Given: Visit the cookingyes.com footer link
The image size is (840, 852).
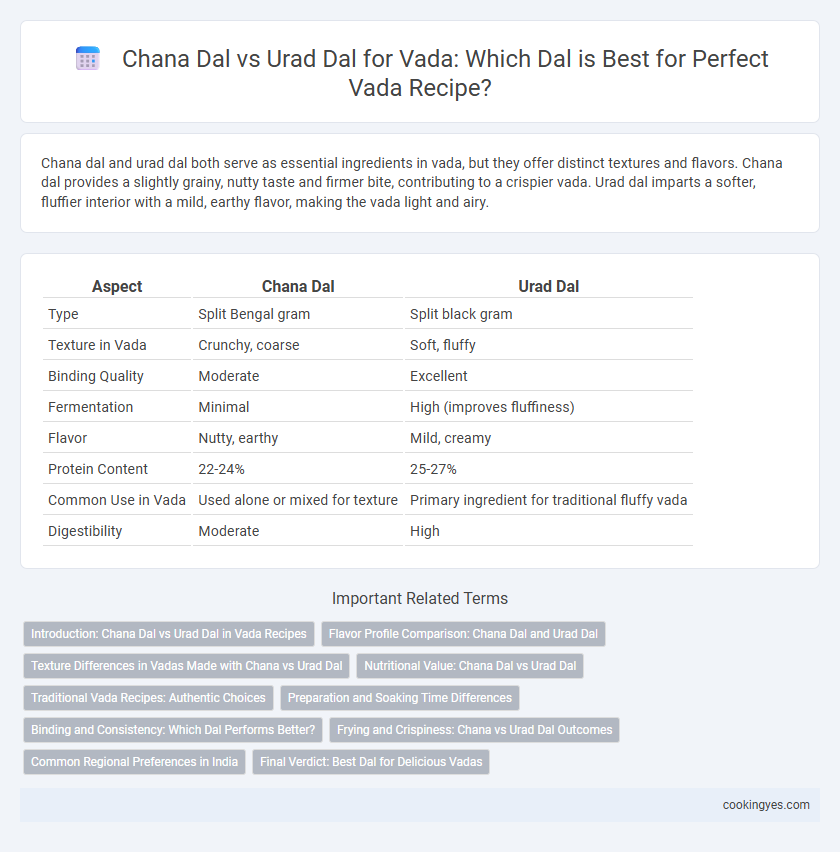Looking at the screenshot, I should pos(766,805).
